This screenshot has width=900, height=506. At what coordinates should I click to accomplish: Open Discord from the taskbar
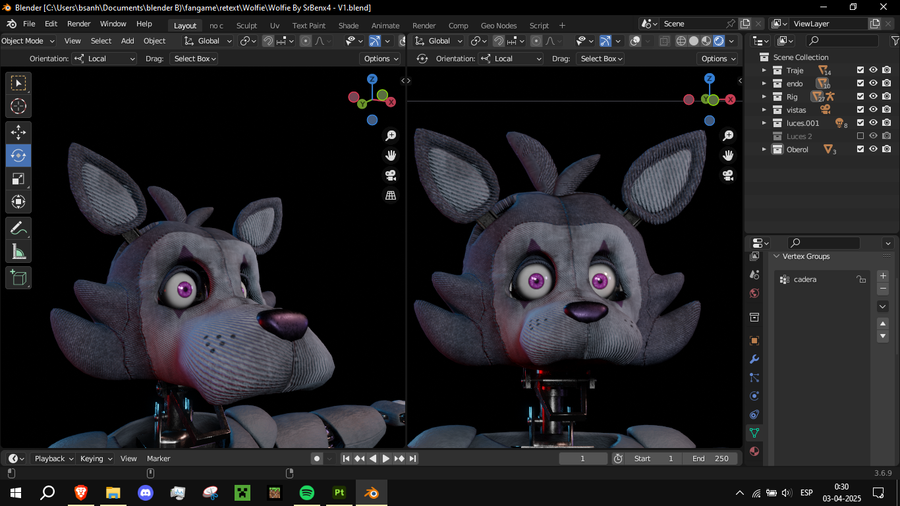point(146,493)
